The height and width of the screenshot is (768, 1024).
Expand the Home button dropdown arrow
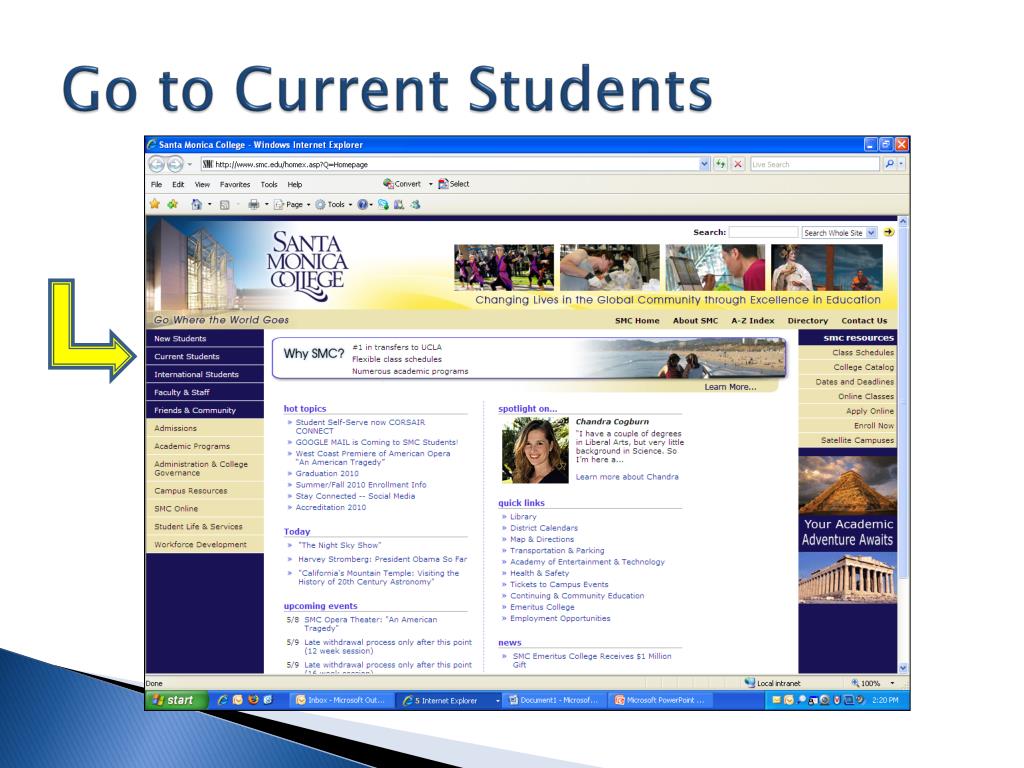210,204
